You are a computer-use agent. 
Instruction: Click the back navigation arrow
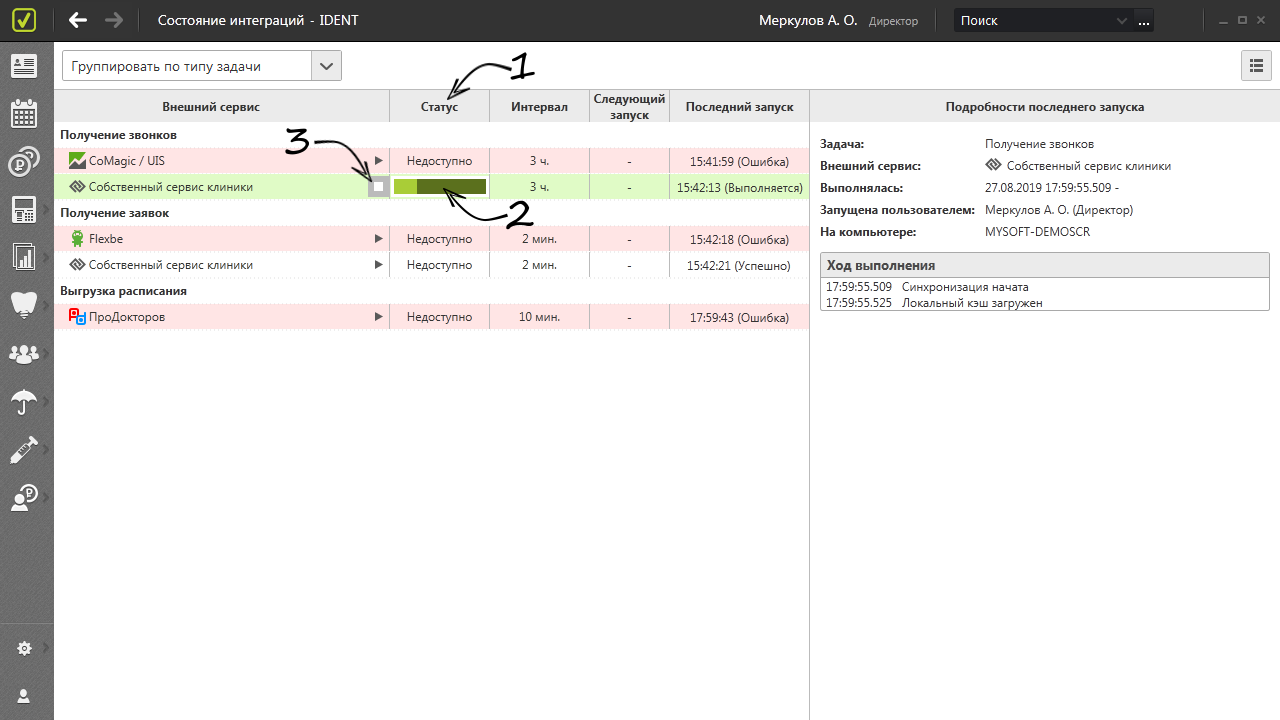click(78, 20)
